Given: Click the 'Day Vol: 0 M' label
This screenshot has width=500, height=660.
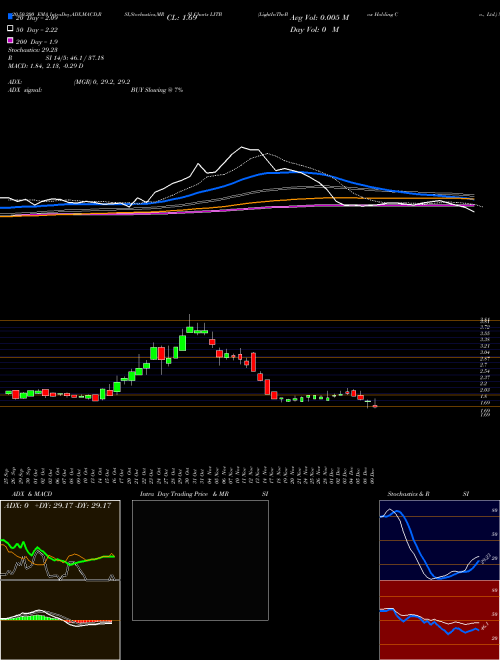Looking at the screenshot, I should pos(314,30).
